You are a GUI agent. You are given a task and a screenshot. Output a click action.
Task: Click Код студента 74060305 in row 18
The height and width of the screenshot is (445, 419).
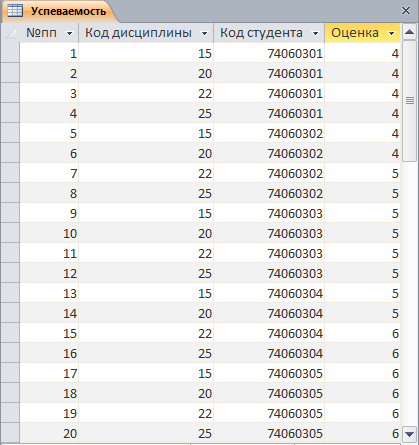tap(269, 393)
